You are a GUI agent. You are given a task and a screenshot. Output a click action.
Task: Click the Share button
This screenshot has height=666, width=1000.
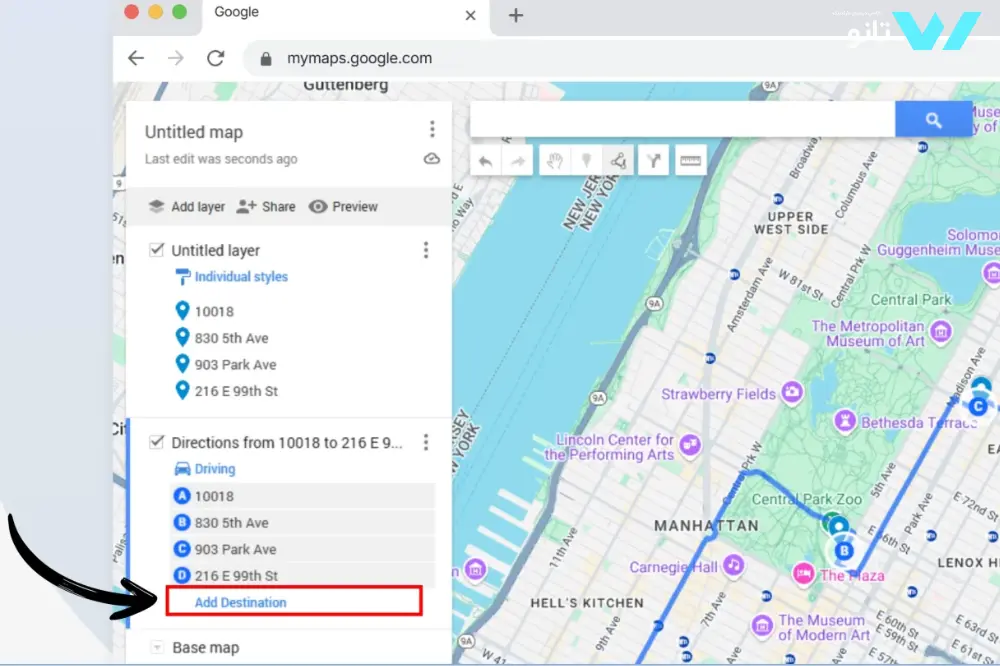pyautogui.click(x=266, y=207)
